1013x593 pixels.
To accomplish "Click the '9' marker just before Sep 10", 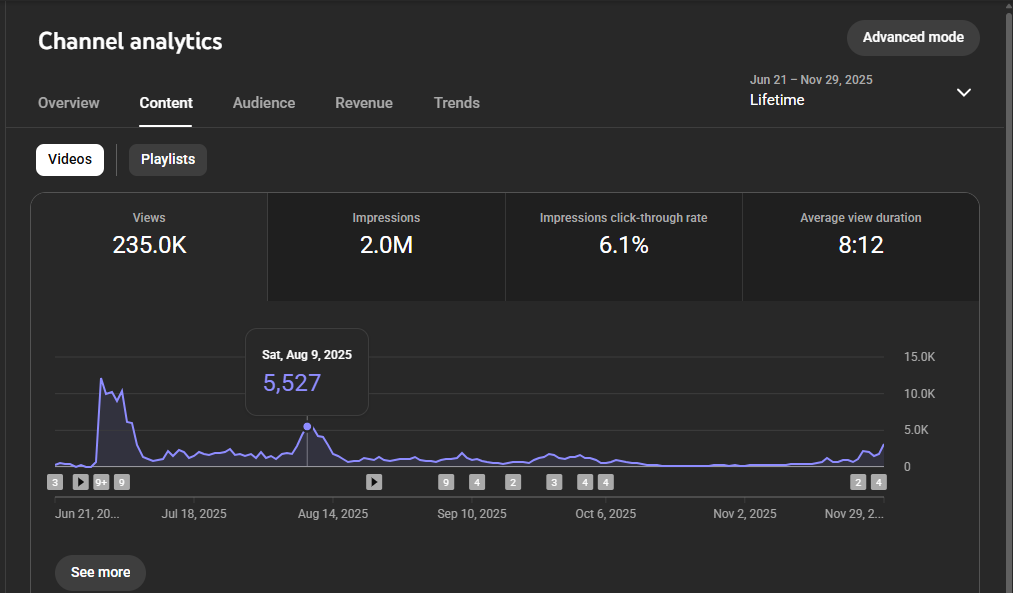I will pos(446,482).
